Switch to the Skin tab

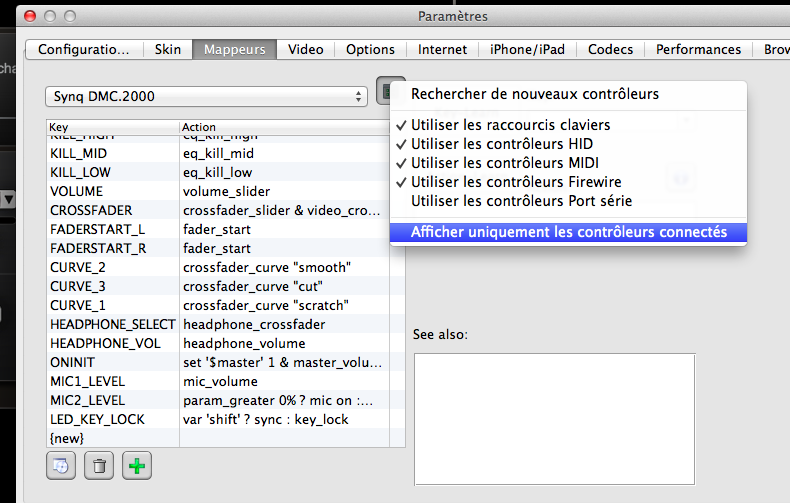pos(168,49)
